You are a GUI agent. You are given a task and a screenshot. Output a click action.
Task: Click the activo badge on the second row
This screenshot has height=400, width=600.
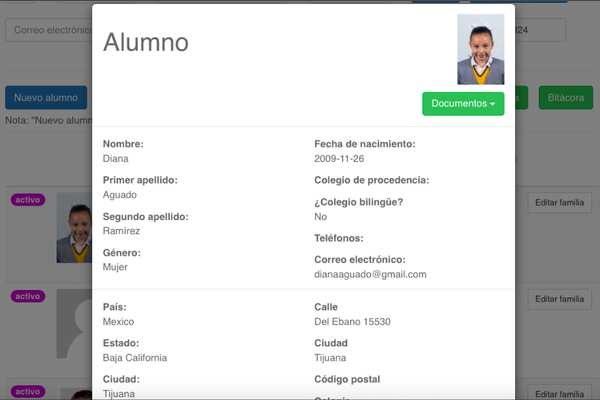coord(28,296)
